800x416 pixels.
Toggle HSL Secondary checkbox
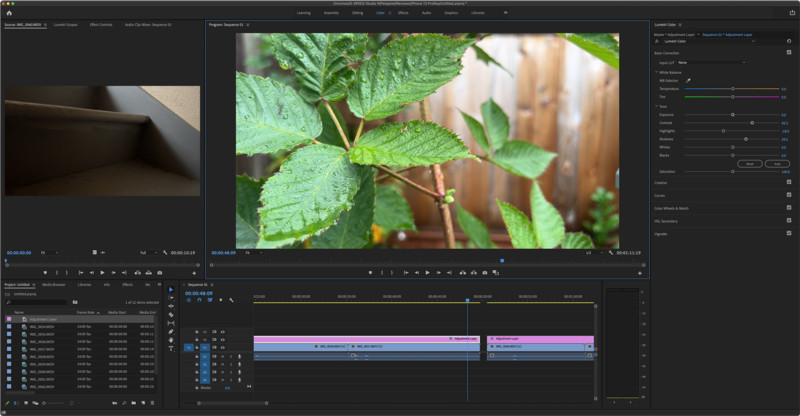pos(789,221)
